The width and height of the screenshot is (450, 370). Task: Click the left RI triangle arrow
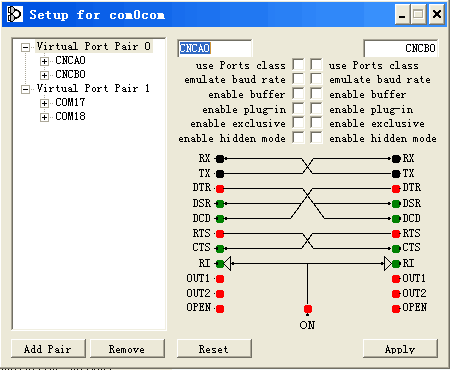[x=227, y=263]
